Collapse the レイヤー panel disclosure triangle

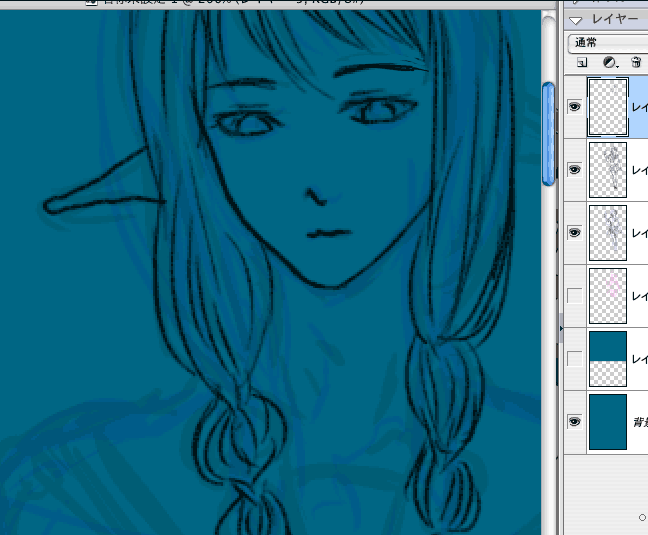pyautogui.click(x=576, y=20)
